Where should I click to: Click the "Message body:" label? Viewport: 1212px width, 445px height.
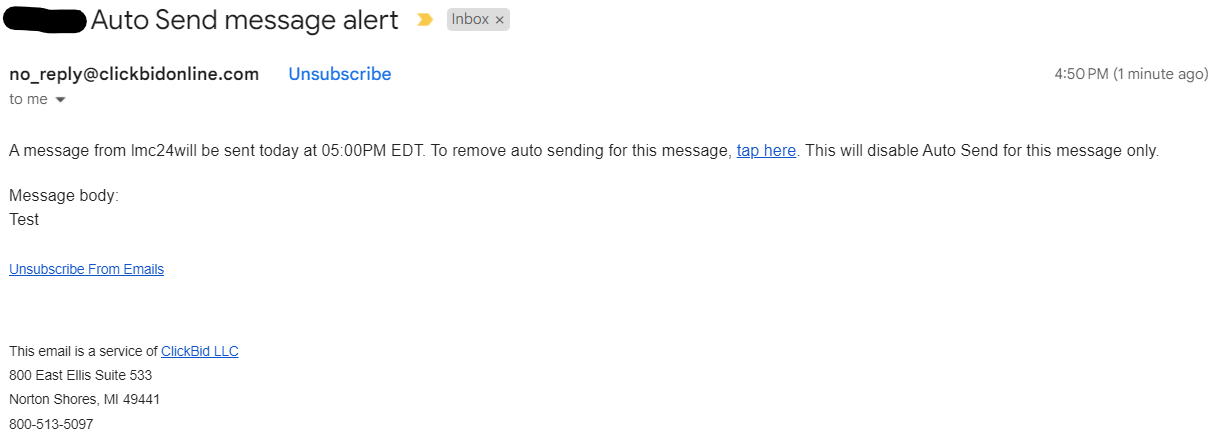click(x=64, y=196)
